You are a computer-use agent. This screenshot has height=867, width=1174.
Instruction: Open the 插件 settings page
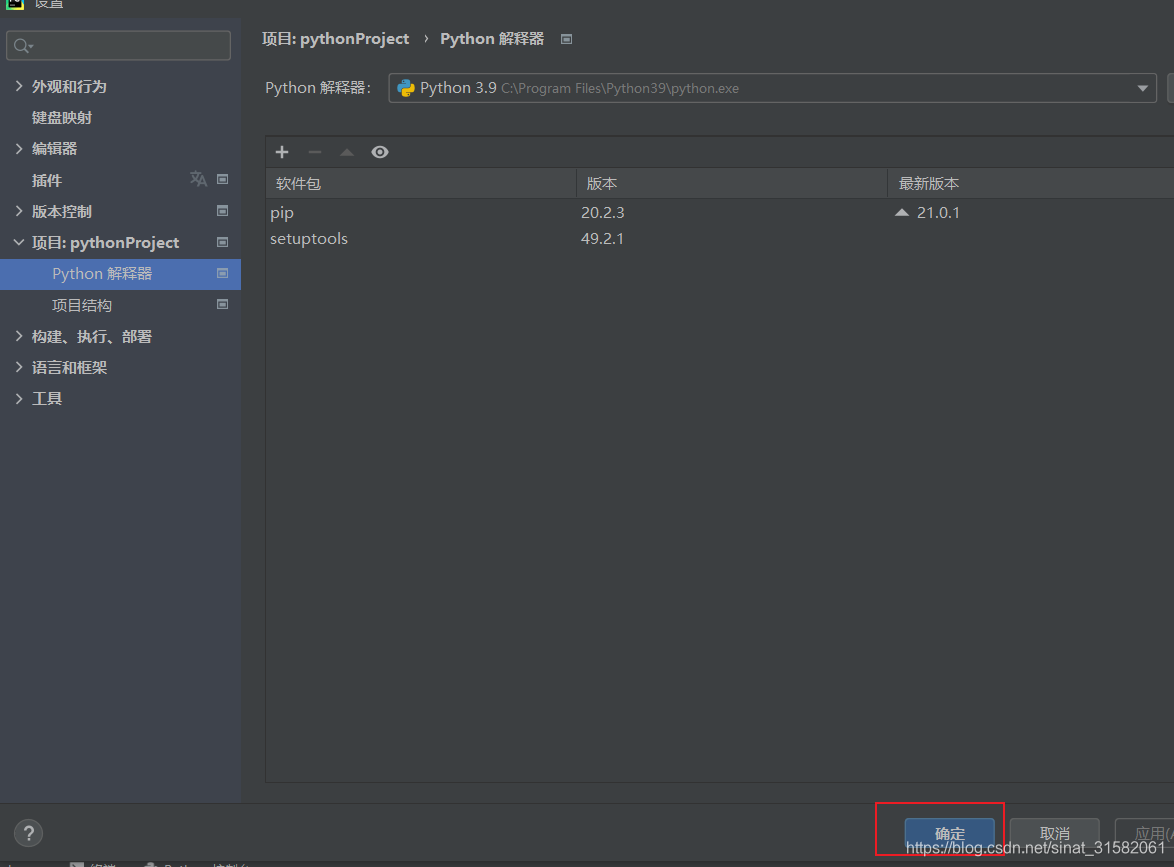46,180
